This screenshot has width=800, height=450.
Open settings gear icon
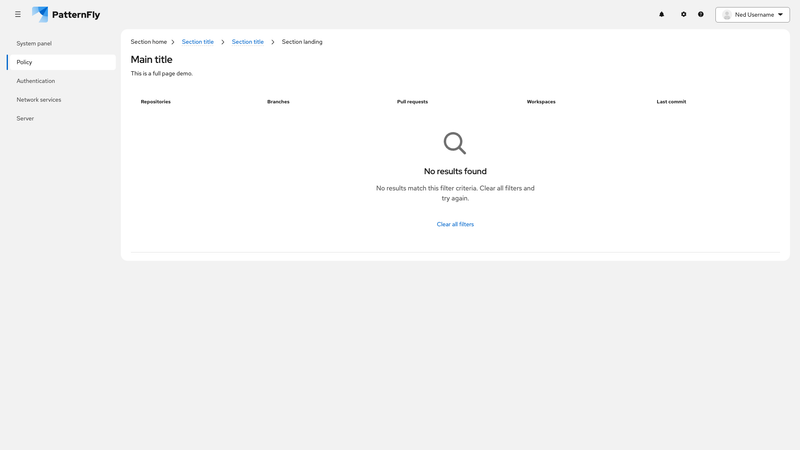pos(684,14)
